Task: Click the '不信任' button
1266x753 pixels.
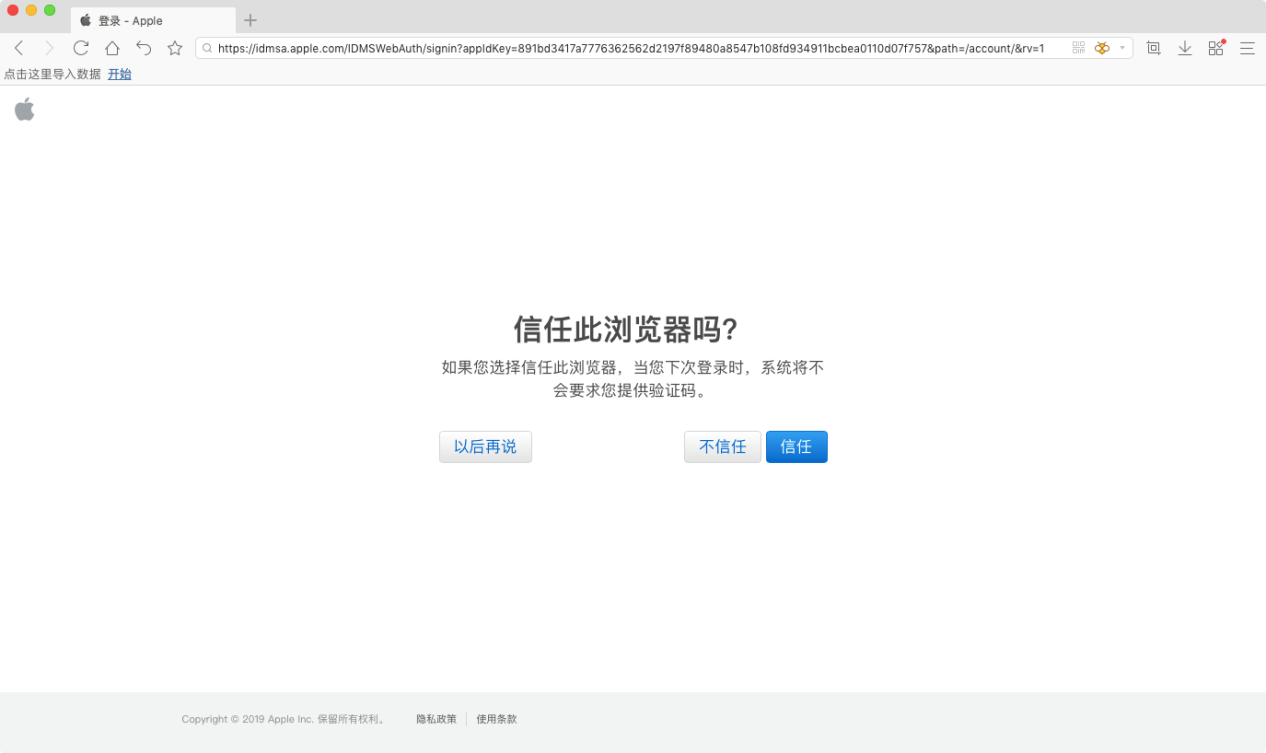Action: [x=722, y=447]
